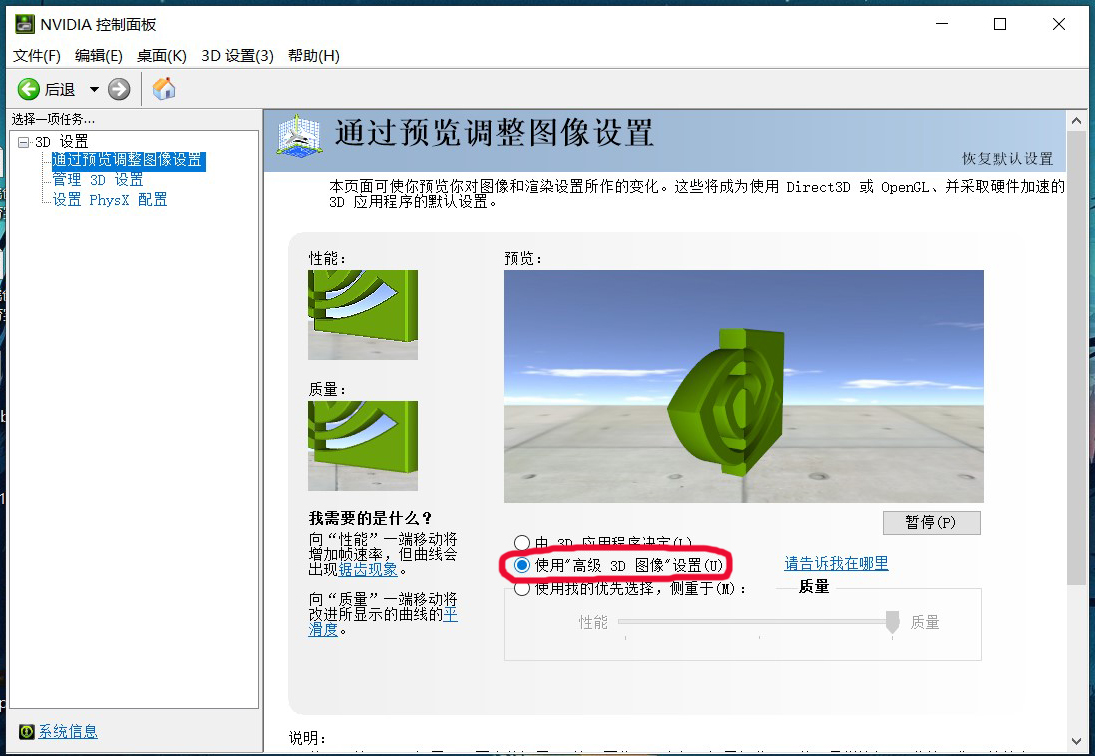Click the right scrollbar up arrow
This screenshot has height=756, width=1095.
coord(1078,118)
